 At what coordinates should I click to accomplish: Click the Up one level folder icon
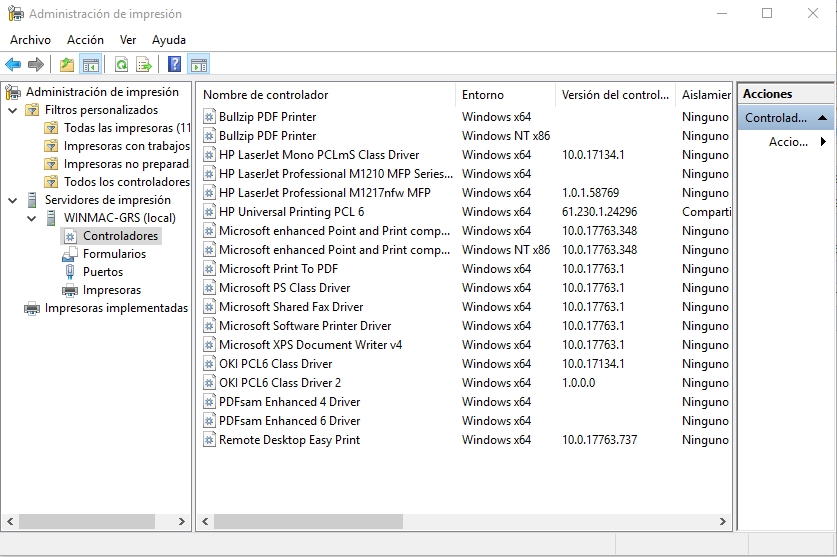point(67,65)
